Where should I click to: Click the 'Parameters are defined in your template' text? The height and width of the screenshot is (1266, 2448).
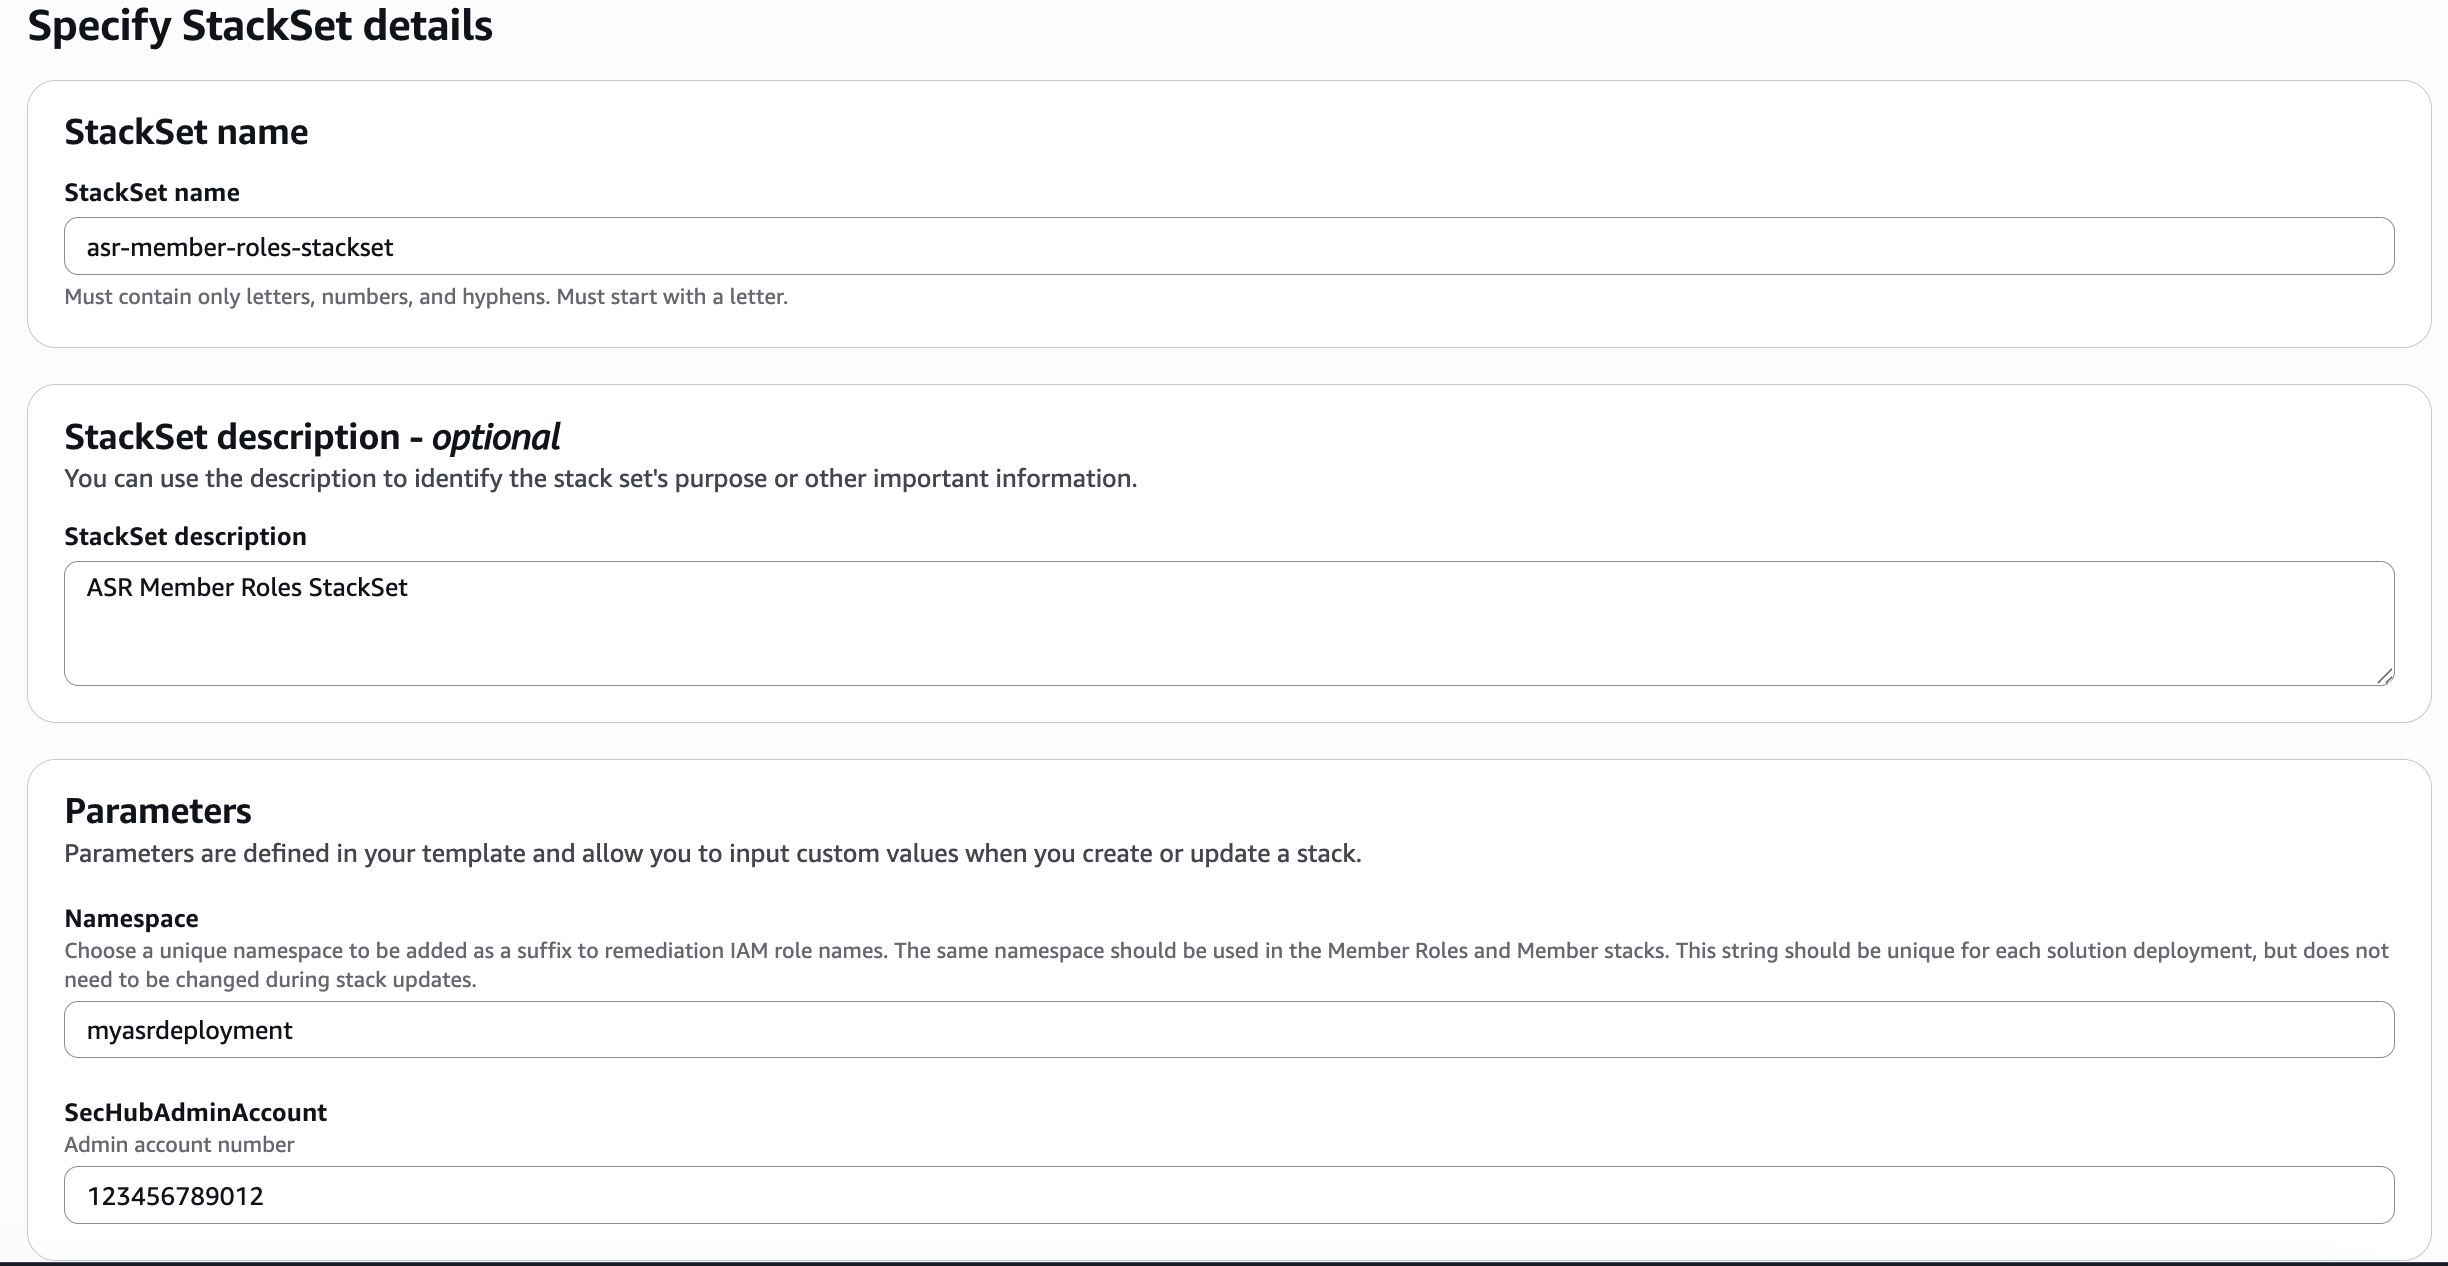tap(712, 854)
